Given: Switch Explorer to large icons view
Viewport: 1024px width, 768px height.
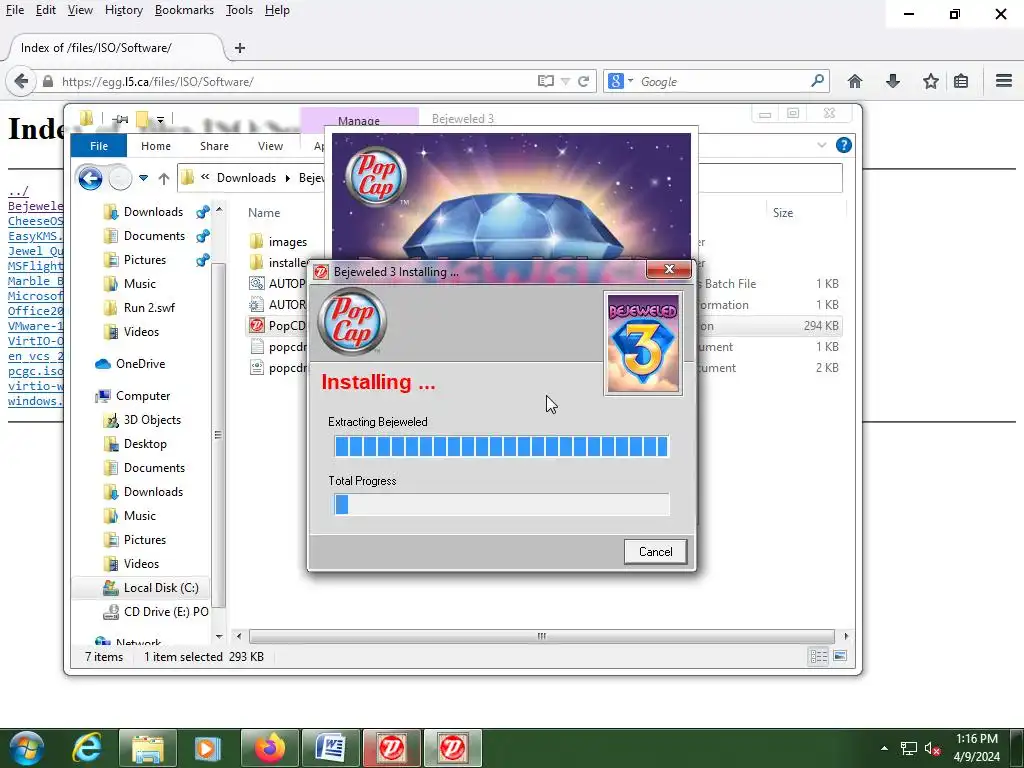Looking at the screenshot, I should [840, 656].
